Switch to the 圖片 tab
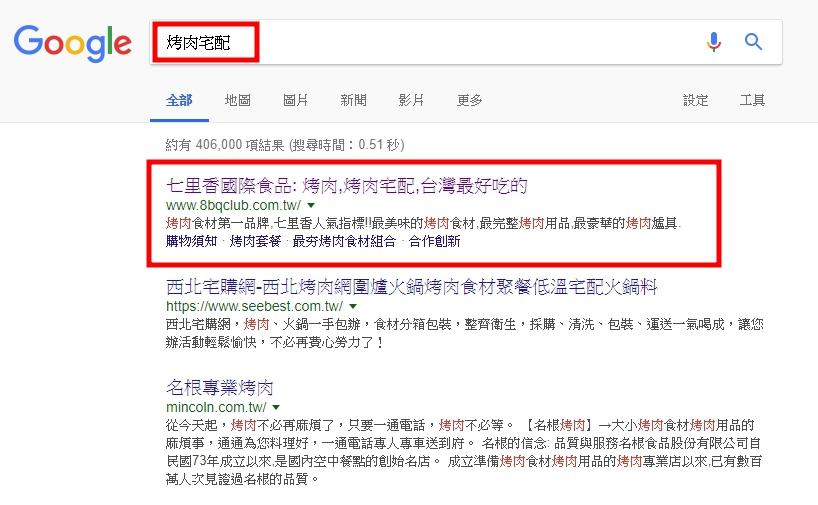 [x=295, y=100]
